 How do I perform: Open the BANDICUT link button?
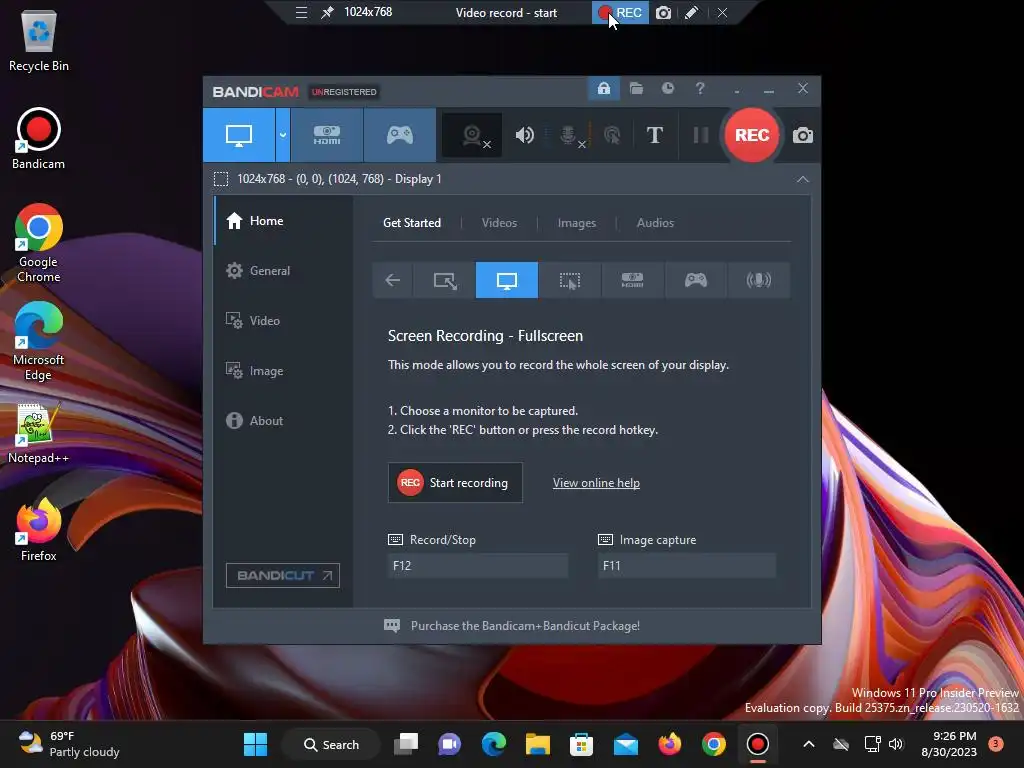point(283,575)
